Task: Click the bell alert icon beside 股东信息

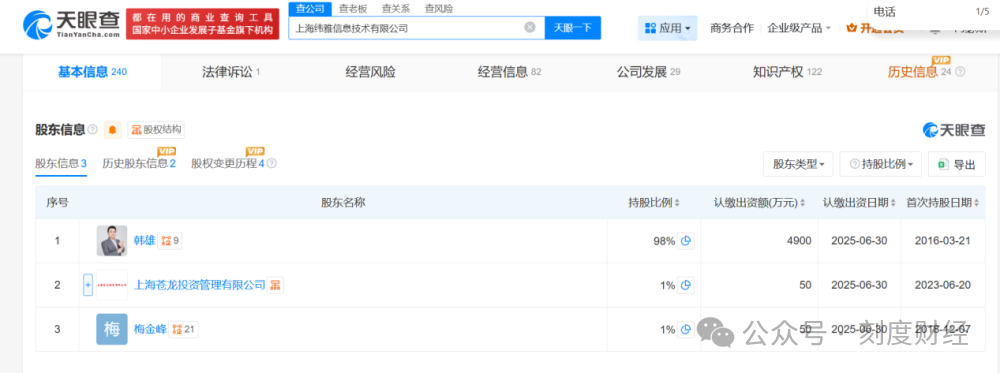Action: click(x=112, y=130)
